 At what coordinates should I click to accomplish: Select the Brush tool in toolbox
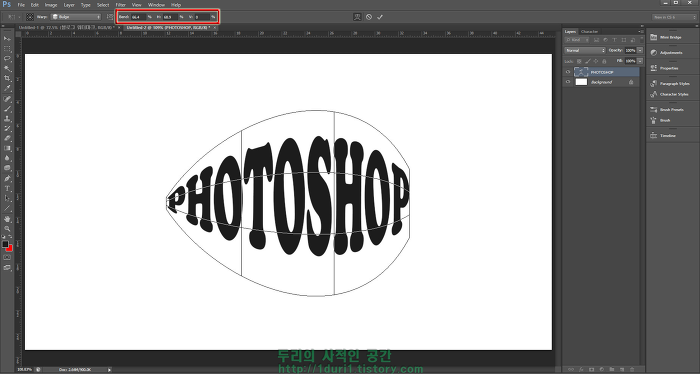pos(7,108)
